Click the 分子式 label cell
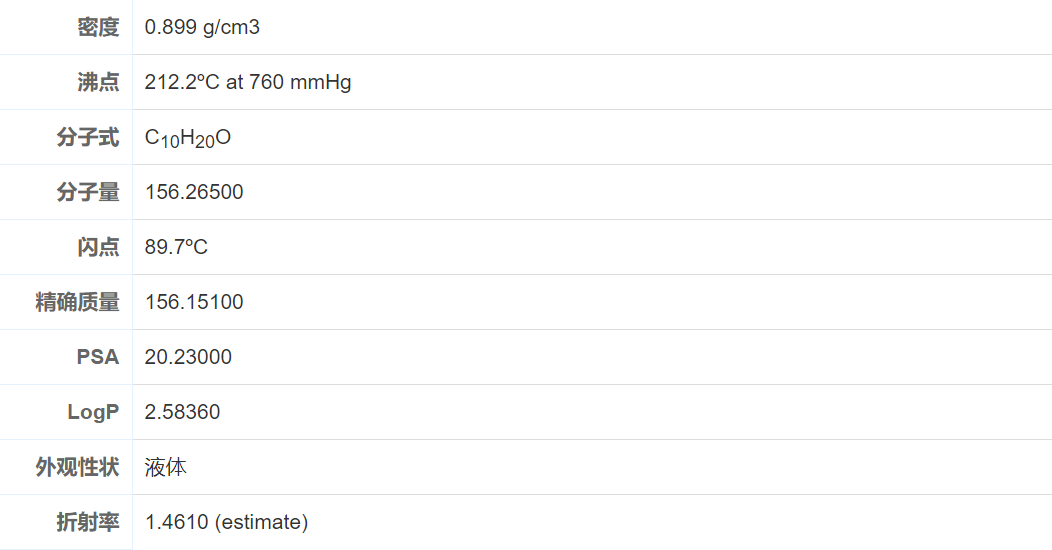The image size is (1052, 550). [x=88, y=137]
